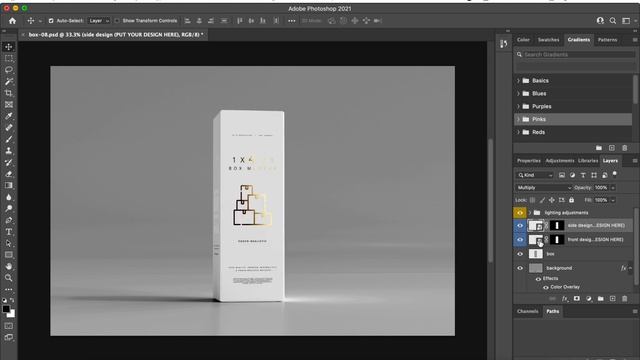Hide the background layer
This screenshot has height=360, width=640.
(x=520, y=268)
